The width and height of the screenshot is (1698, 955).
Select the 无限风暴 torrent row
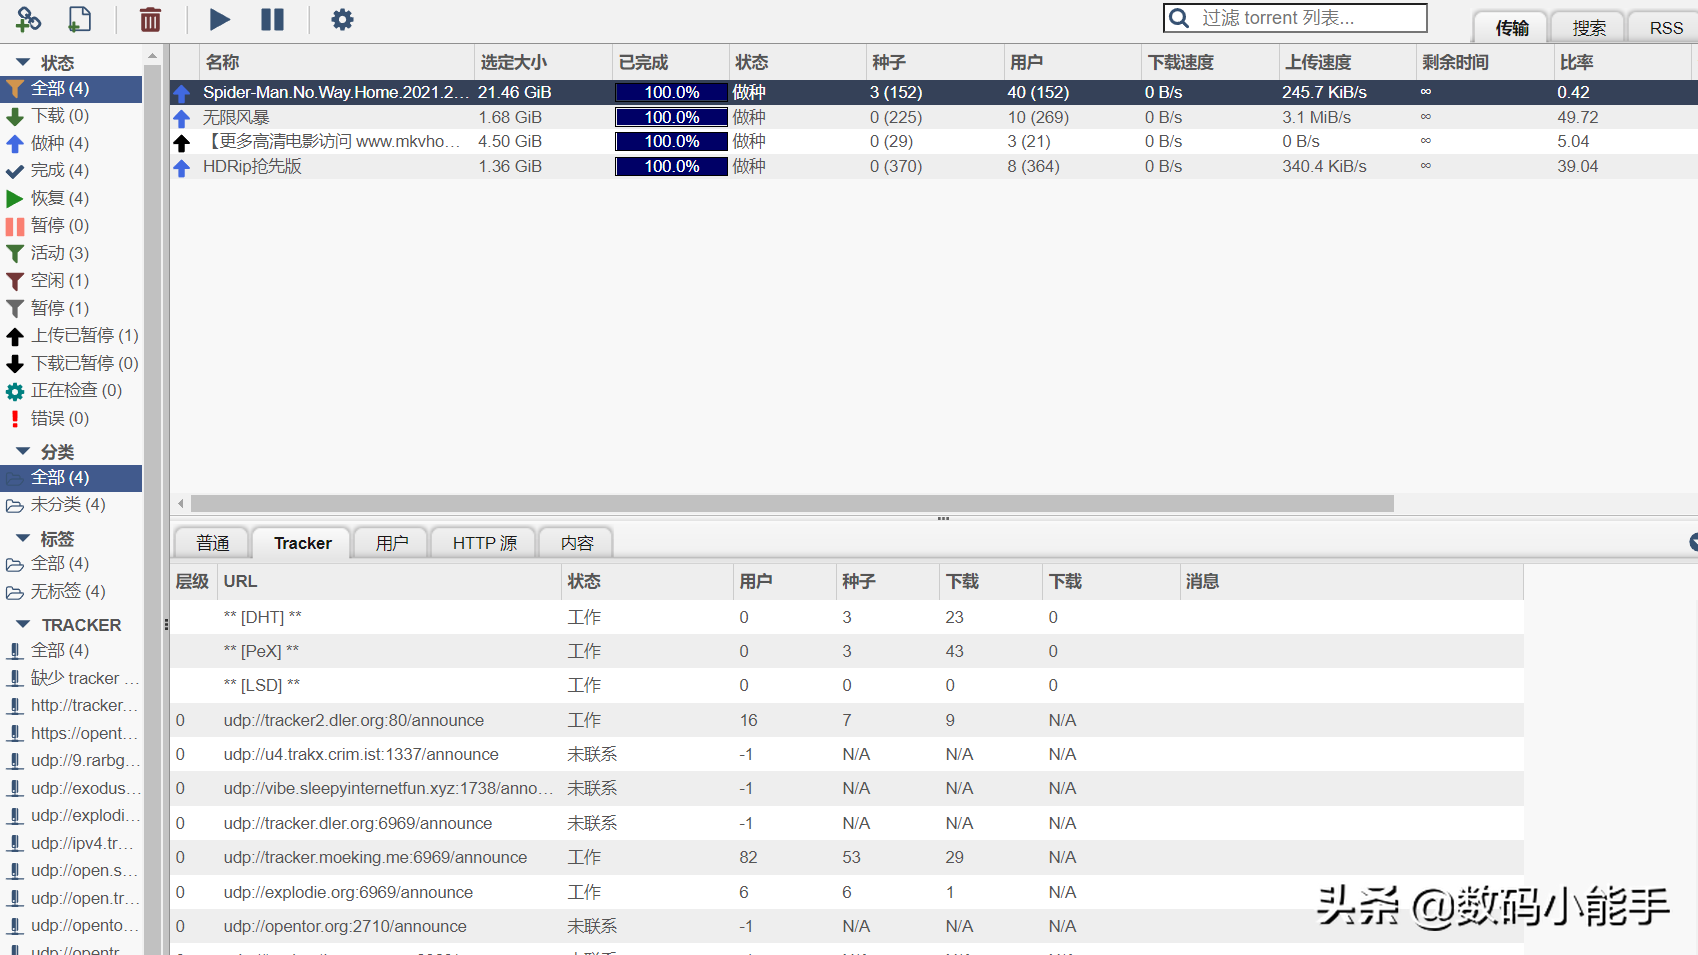point(934,117)
